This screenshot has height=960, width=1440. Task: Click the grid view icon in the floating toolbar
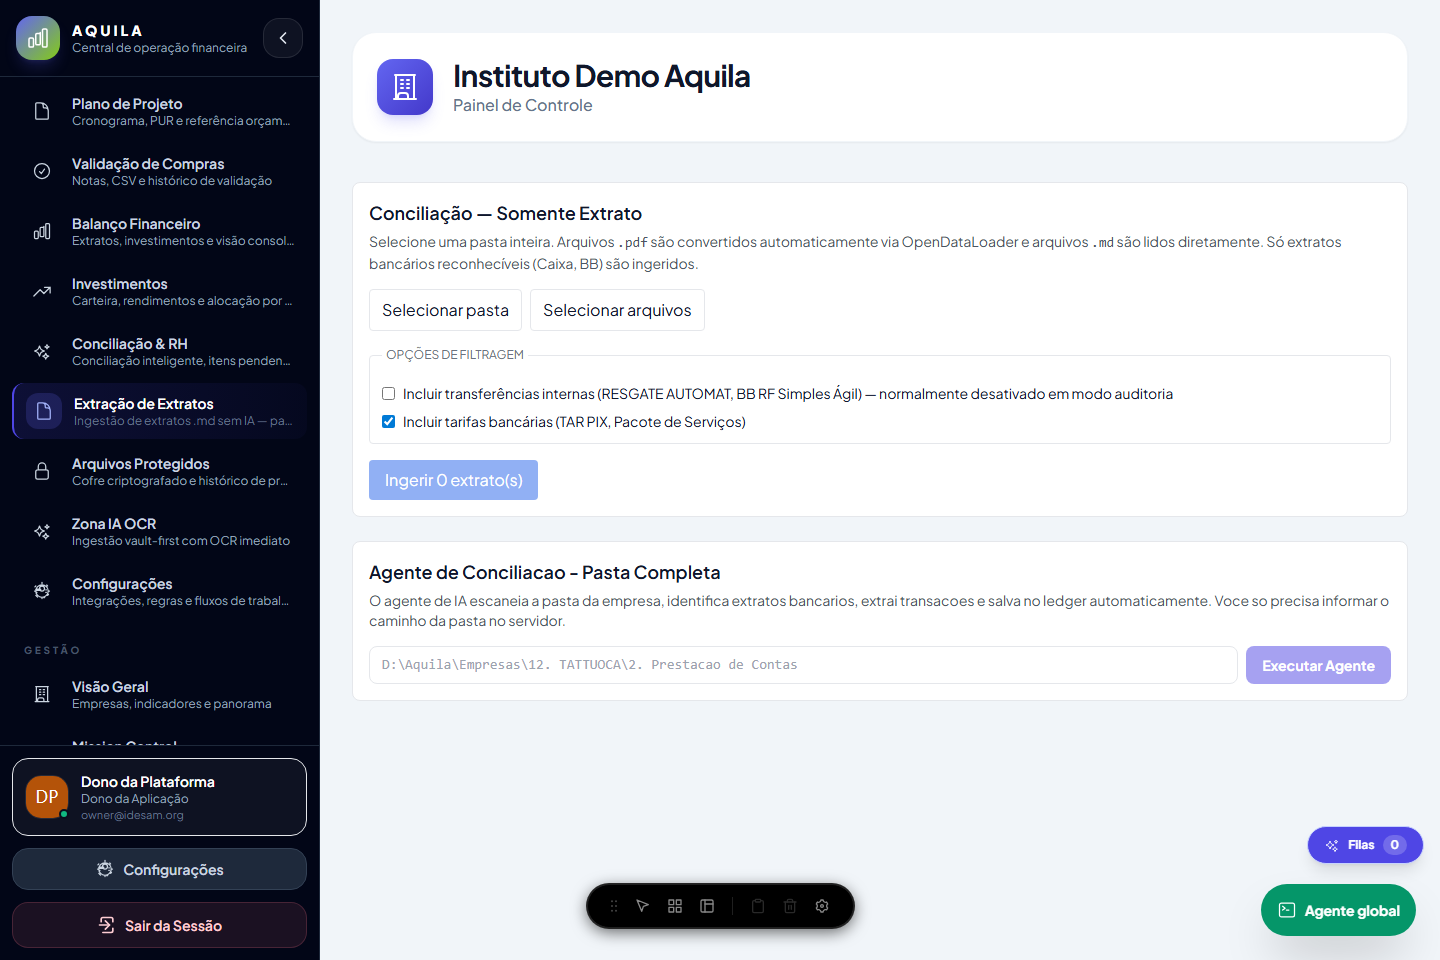click(x=675, y=906)
